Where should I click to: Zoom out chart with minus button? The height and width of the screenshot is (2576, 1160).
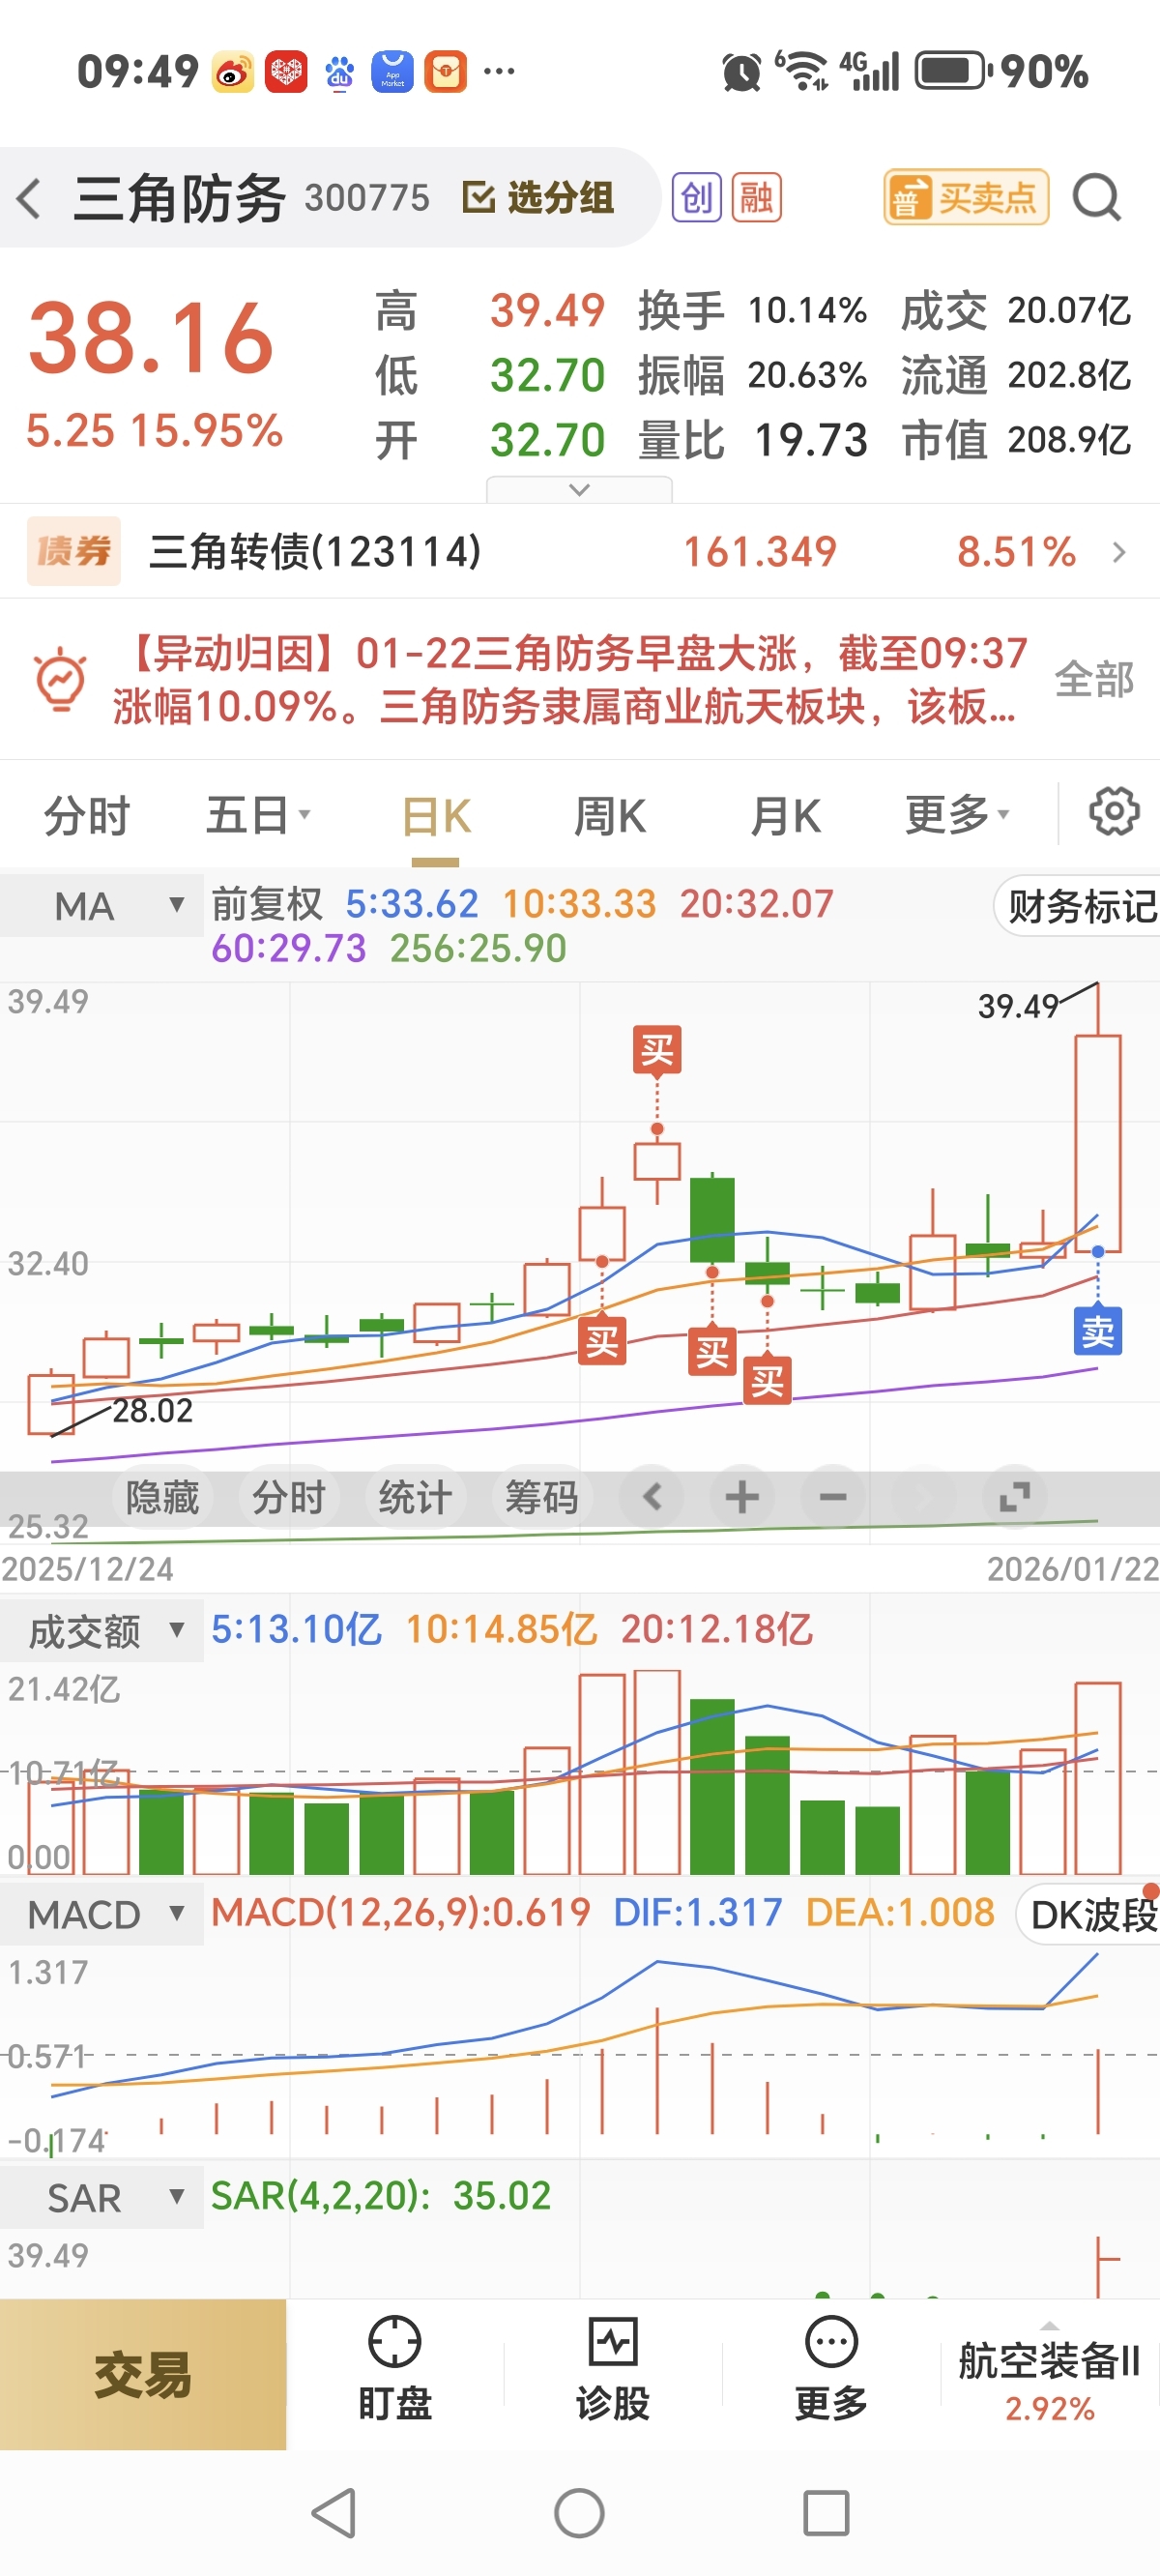(x=832, y=1497)
